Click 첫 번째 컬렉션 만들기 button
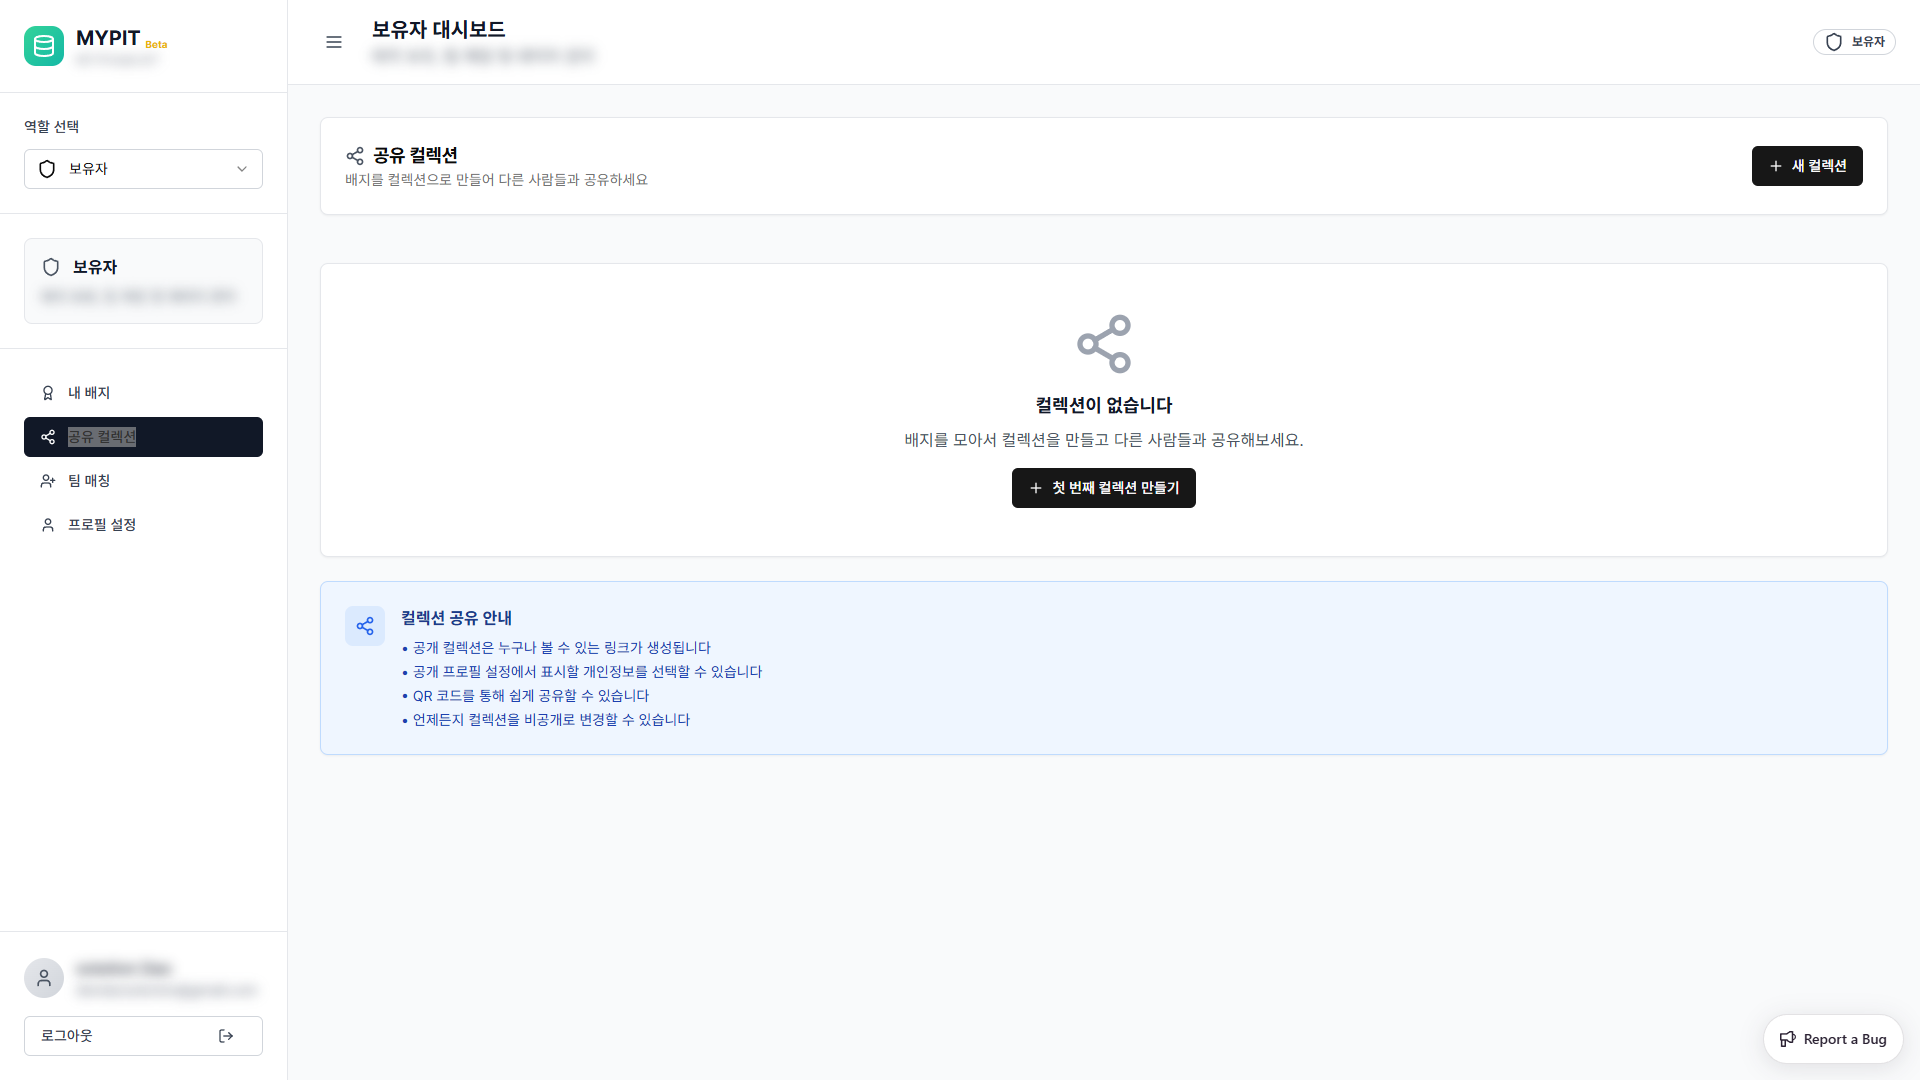Screen dimensions: 1920x1080 1103,488
